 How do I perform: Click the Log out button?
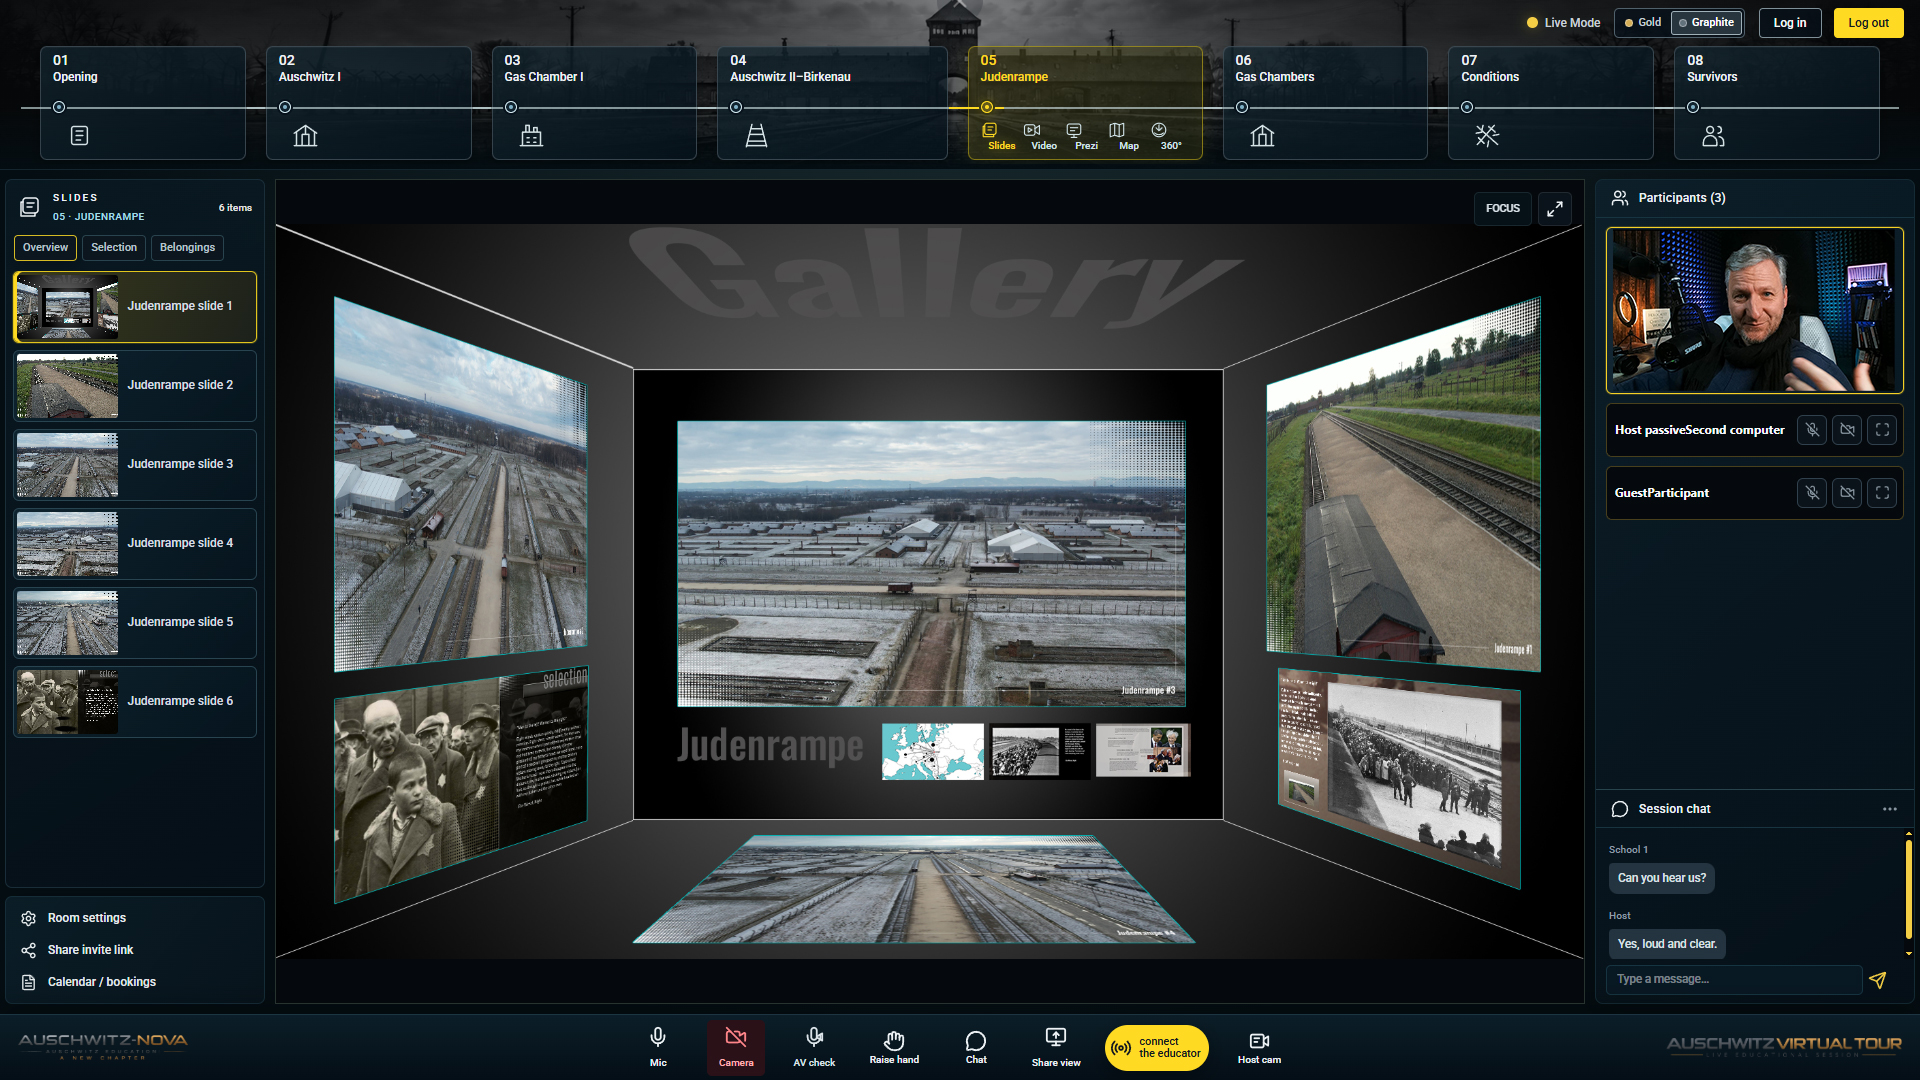point(1868,23)
